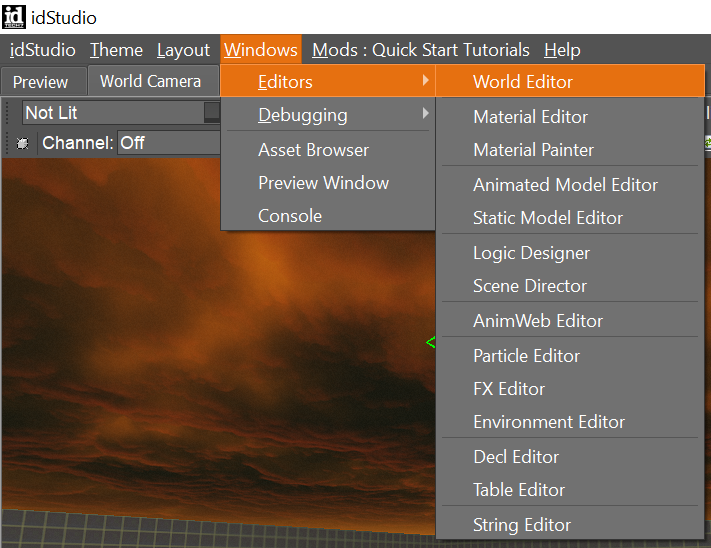Open Mods : Quick Start Tutorials menu
This screenshot has width=711, height=548.
click(x=420, y=50)
